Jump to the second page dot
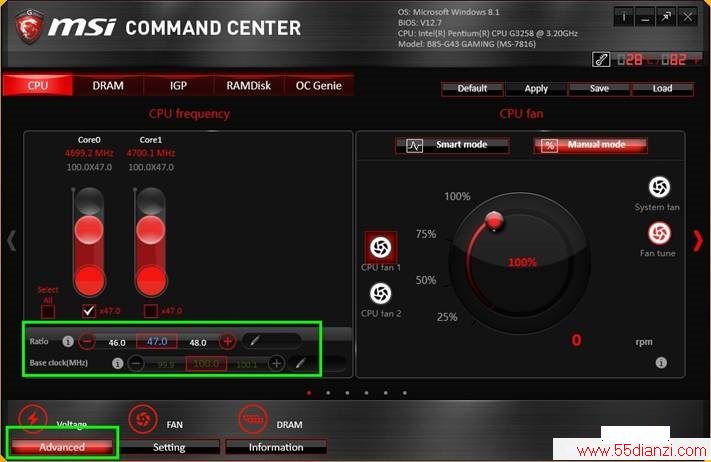Viewport: 711px width, 462px height. coord(328,393)
